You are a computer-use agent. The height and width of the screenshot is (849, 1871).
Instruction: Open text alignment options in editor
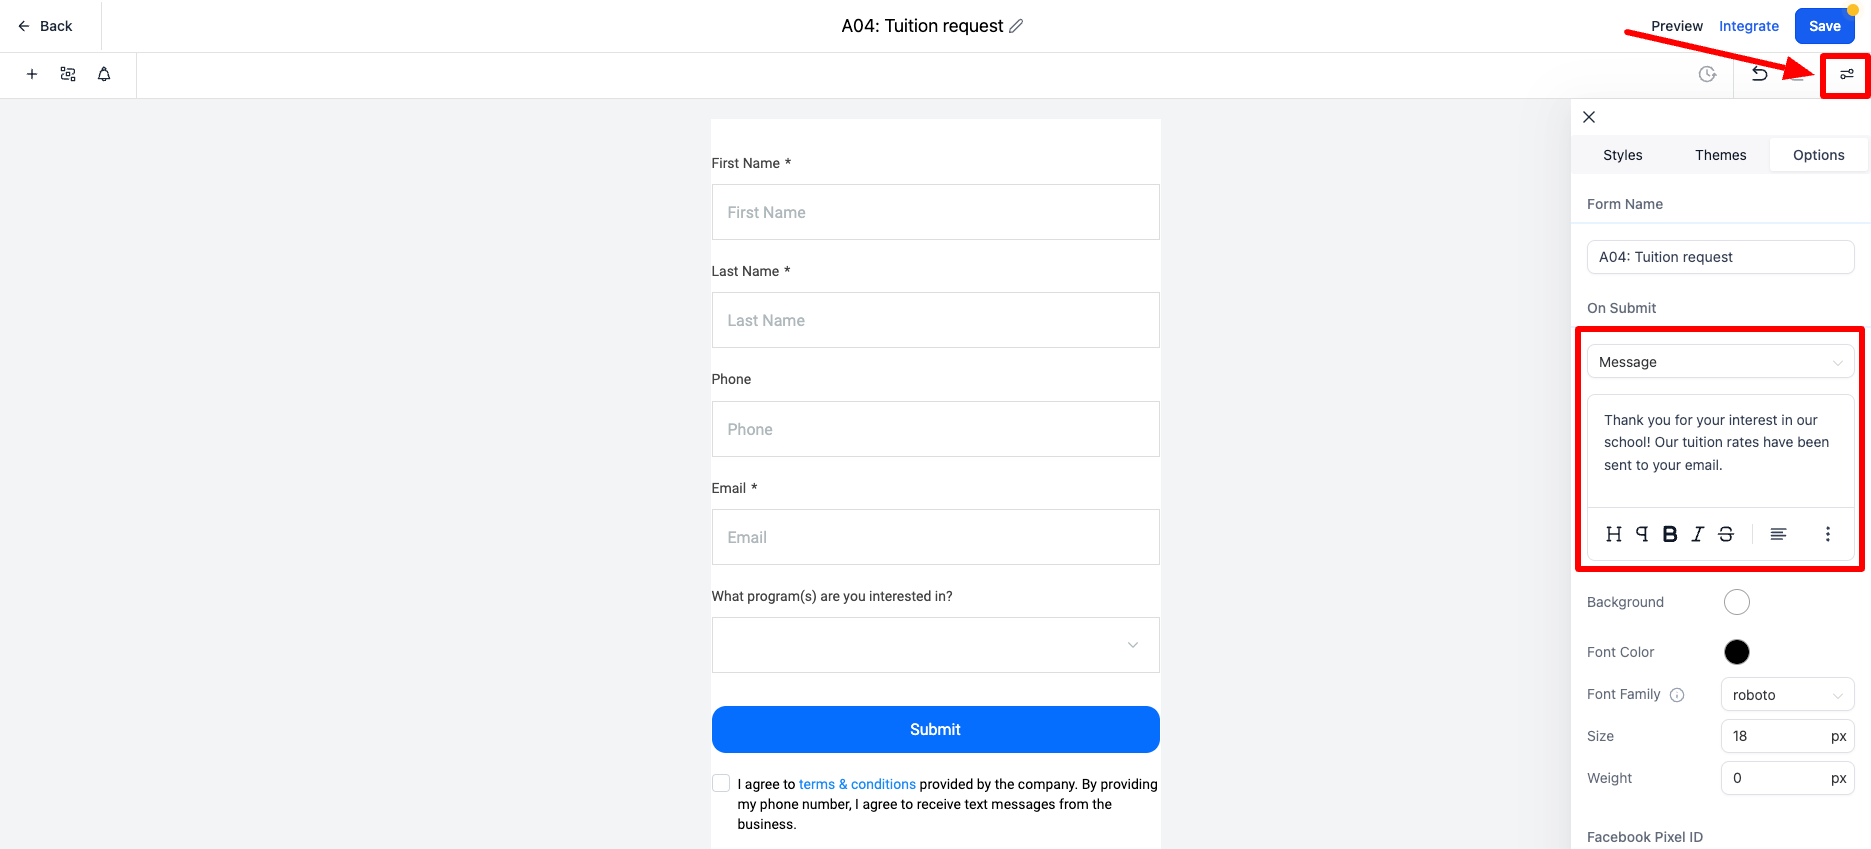coord(1778,534)
